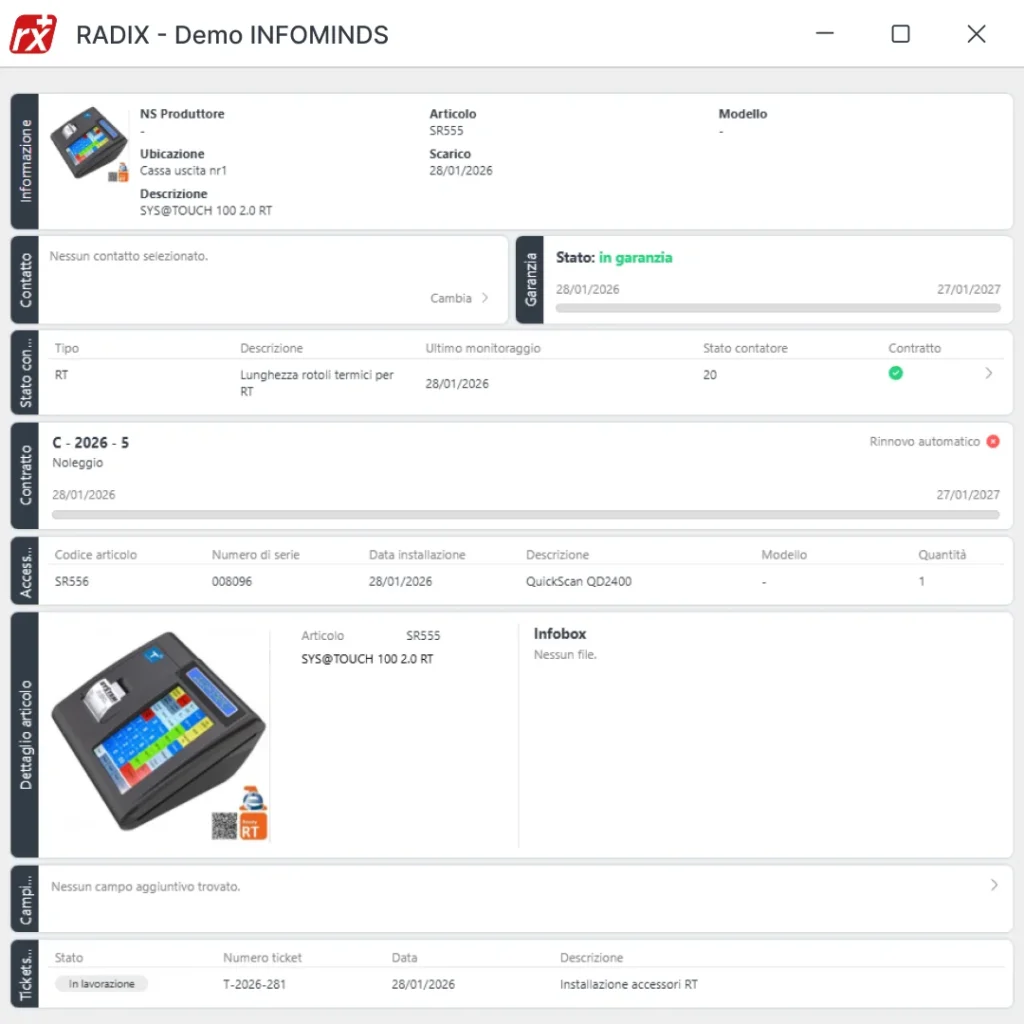Click the QR code icon in article detail

(225, 825)
